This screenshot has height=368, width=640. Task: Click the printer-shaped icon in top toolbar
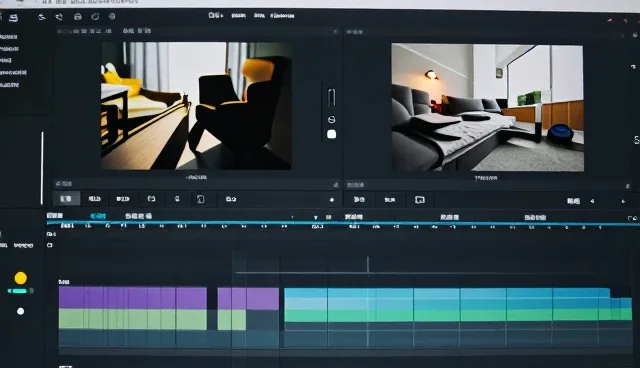coord(78,17)
